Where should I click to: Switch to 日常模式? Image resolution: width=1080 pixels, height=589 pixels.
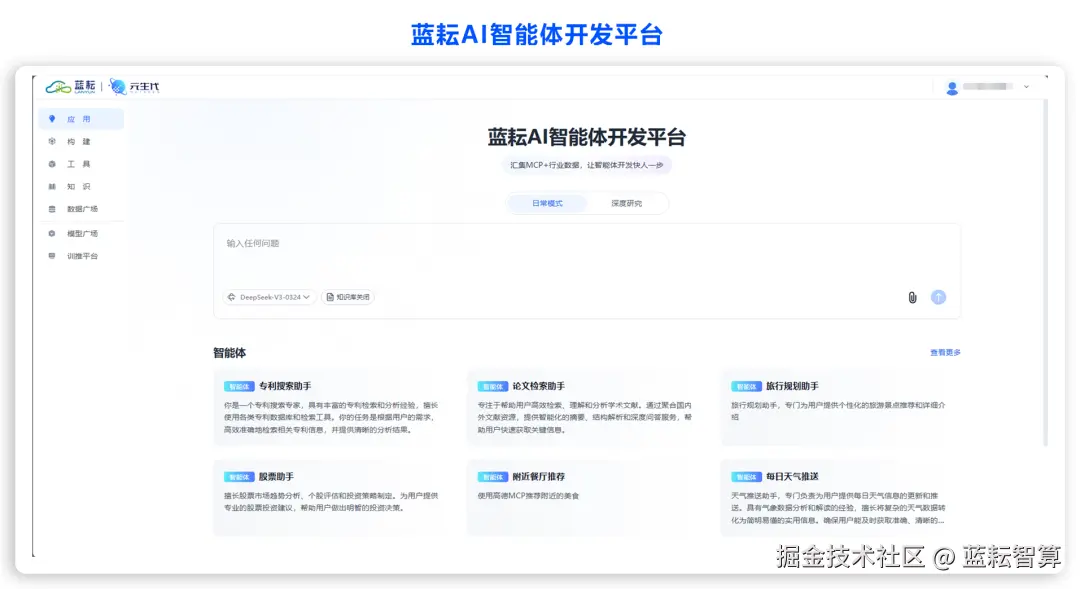point(547,203)
